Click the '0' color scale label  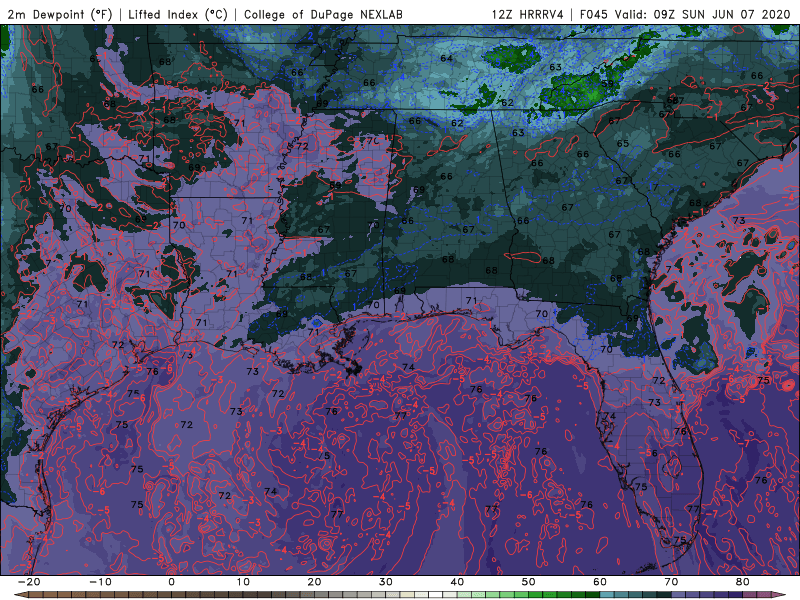(x=171, y=582)
